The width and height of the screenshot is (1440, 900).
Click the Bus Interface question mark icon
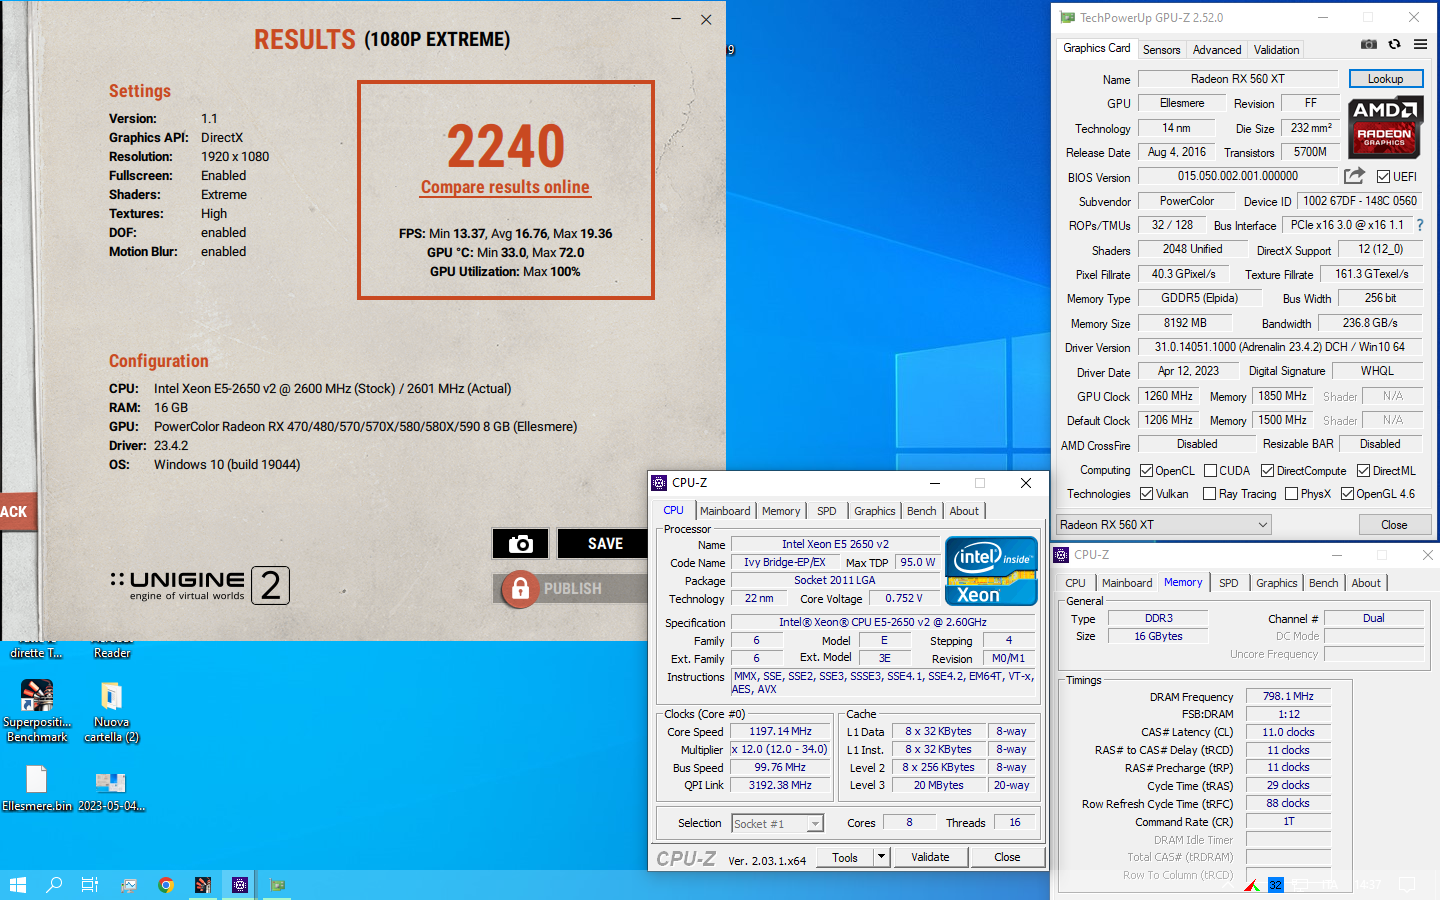1420,225
